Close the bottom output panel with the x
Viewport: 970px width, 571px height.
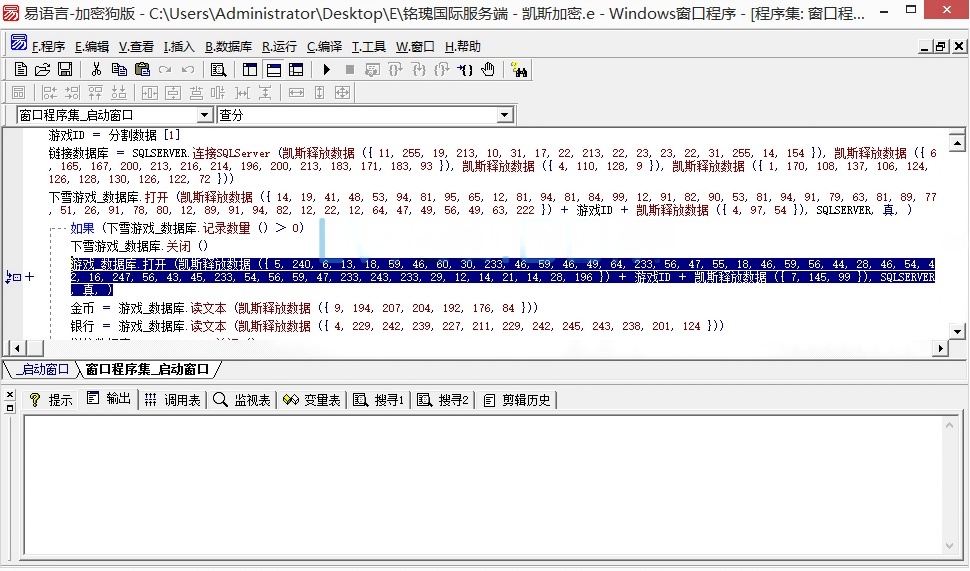tap(9, 395)
